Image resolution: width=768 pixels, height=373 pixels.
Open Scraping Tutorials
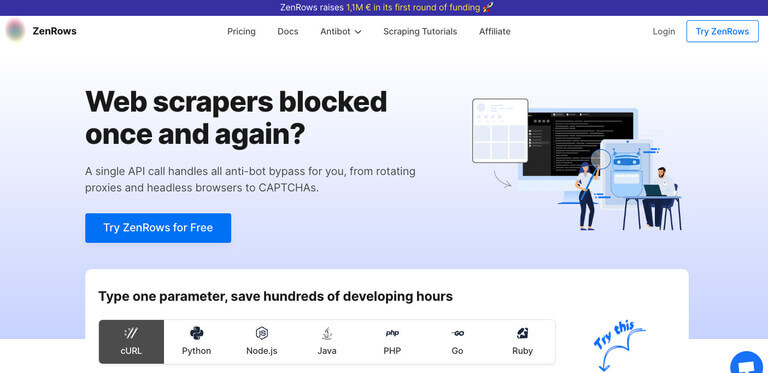click(x=420, y=31)
